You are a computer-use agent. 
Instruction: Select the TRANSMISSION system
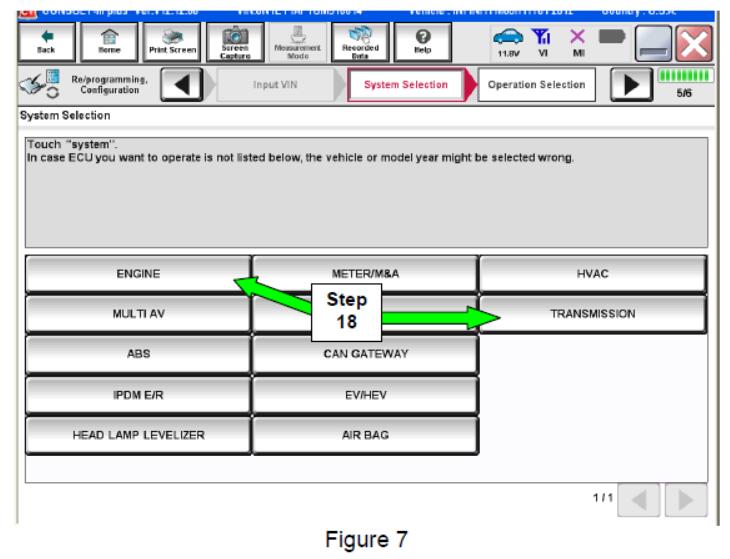click(593, 314)
